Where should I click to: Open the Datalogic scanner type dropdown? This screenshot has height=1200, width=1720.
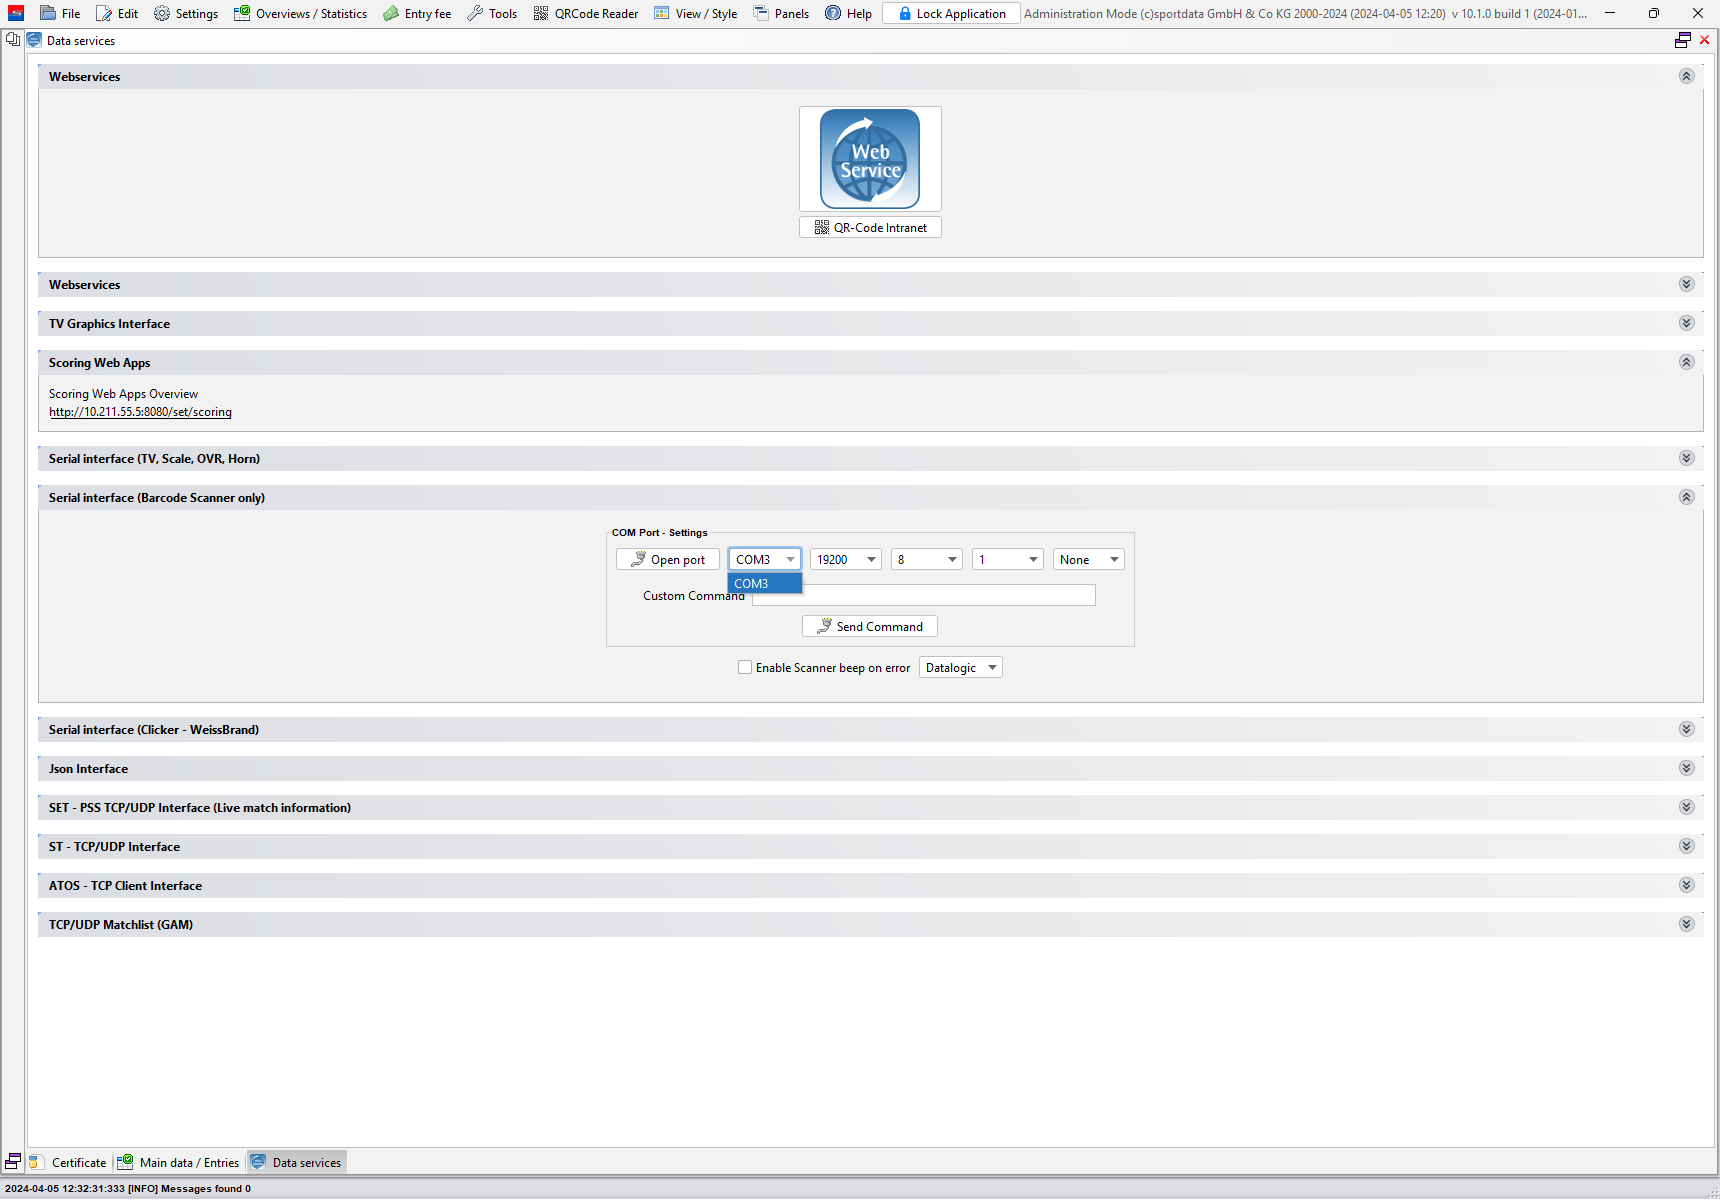coord(960,668)
